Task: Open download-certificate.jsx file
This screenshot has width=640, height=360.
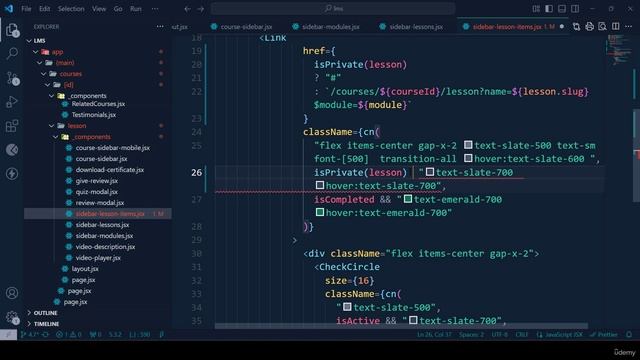Action: pyautogui.click(x=109, y=170)
